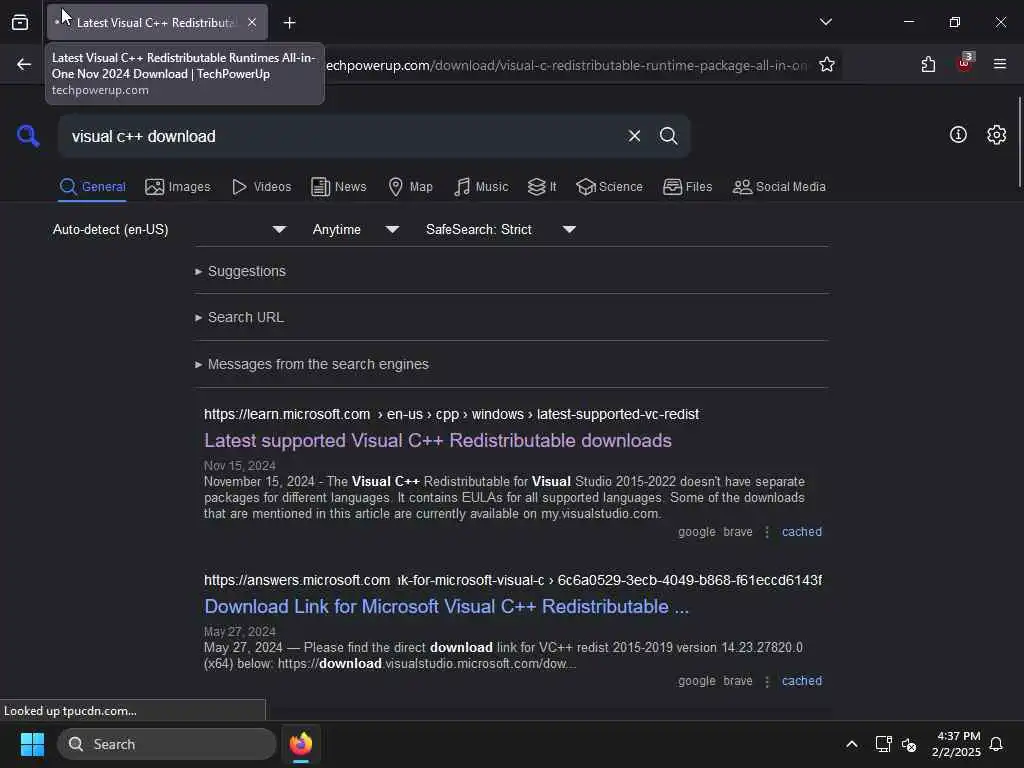Switch to News search category
This screenshot has height=768, width=1024.
pyautogui.click(x=339, y=187)
